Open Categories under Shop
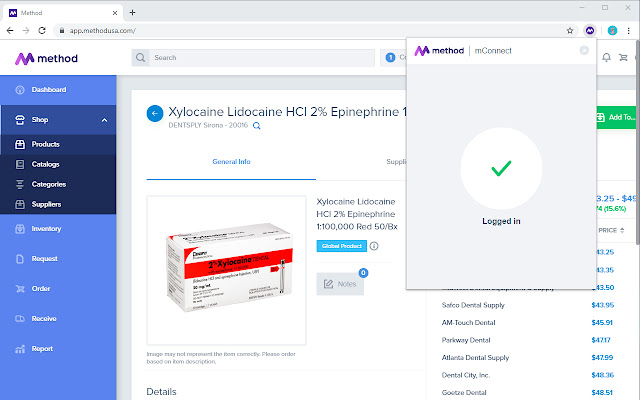This screenshot has width=640, height=400. coord(58,184)
